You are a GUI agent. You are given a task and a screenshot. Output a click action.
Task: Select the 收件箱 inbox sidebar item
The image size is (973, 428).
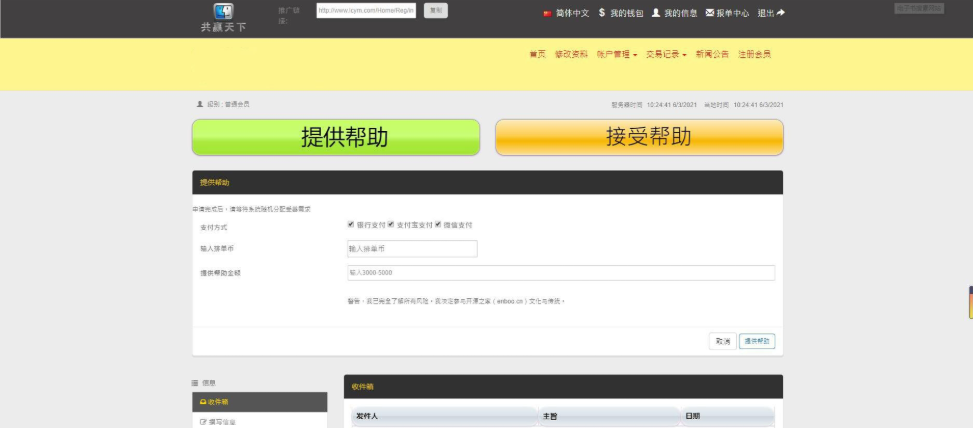pyautogui.click(x=259, y=402)
